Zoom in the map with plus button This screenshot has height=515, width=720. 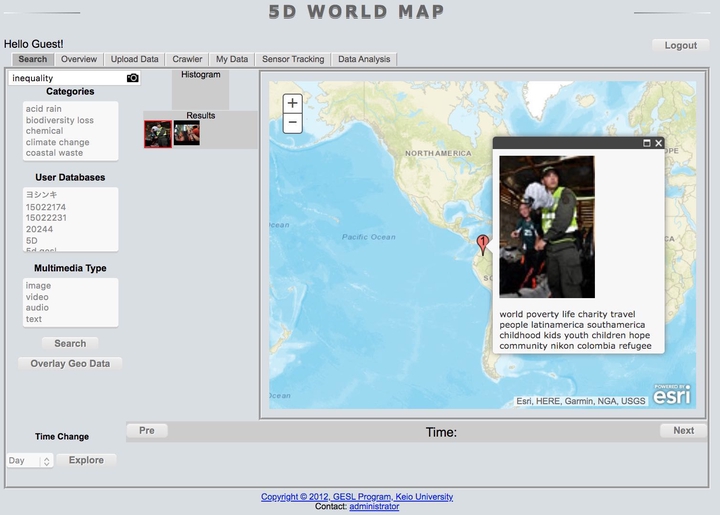[292, 103]
